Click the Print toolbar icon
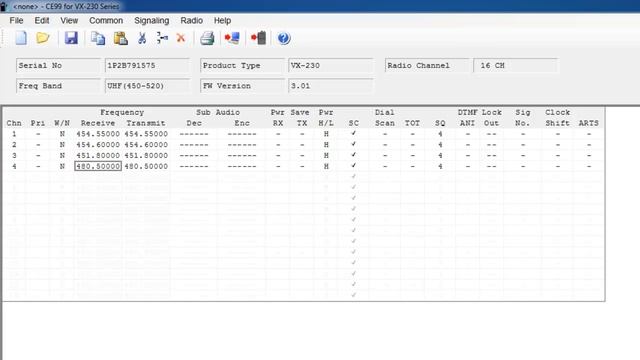The width and height of the screenshot is (640, 360). coord(207,38)
